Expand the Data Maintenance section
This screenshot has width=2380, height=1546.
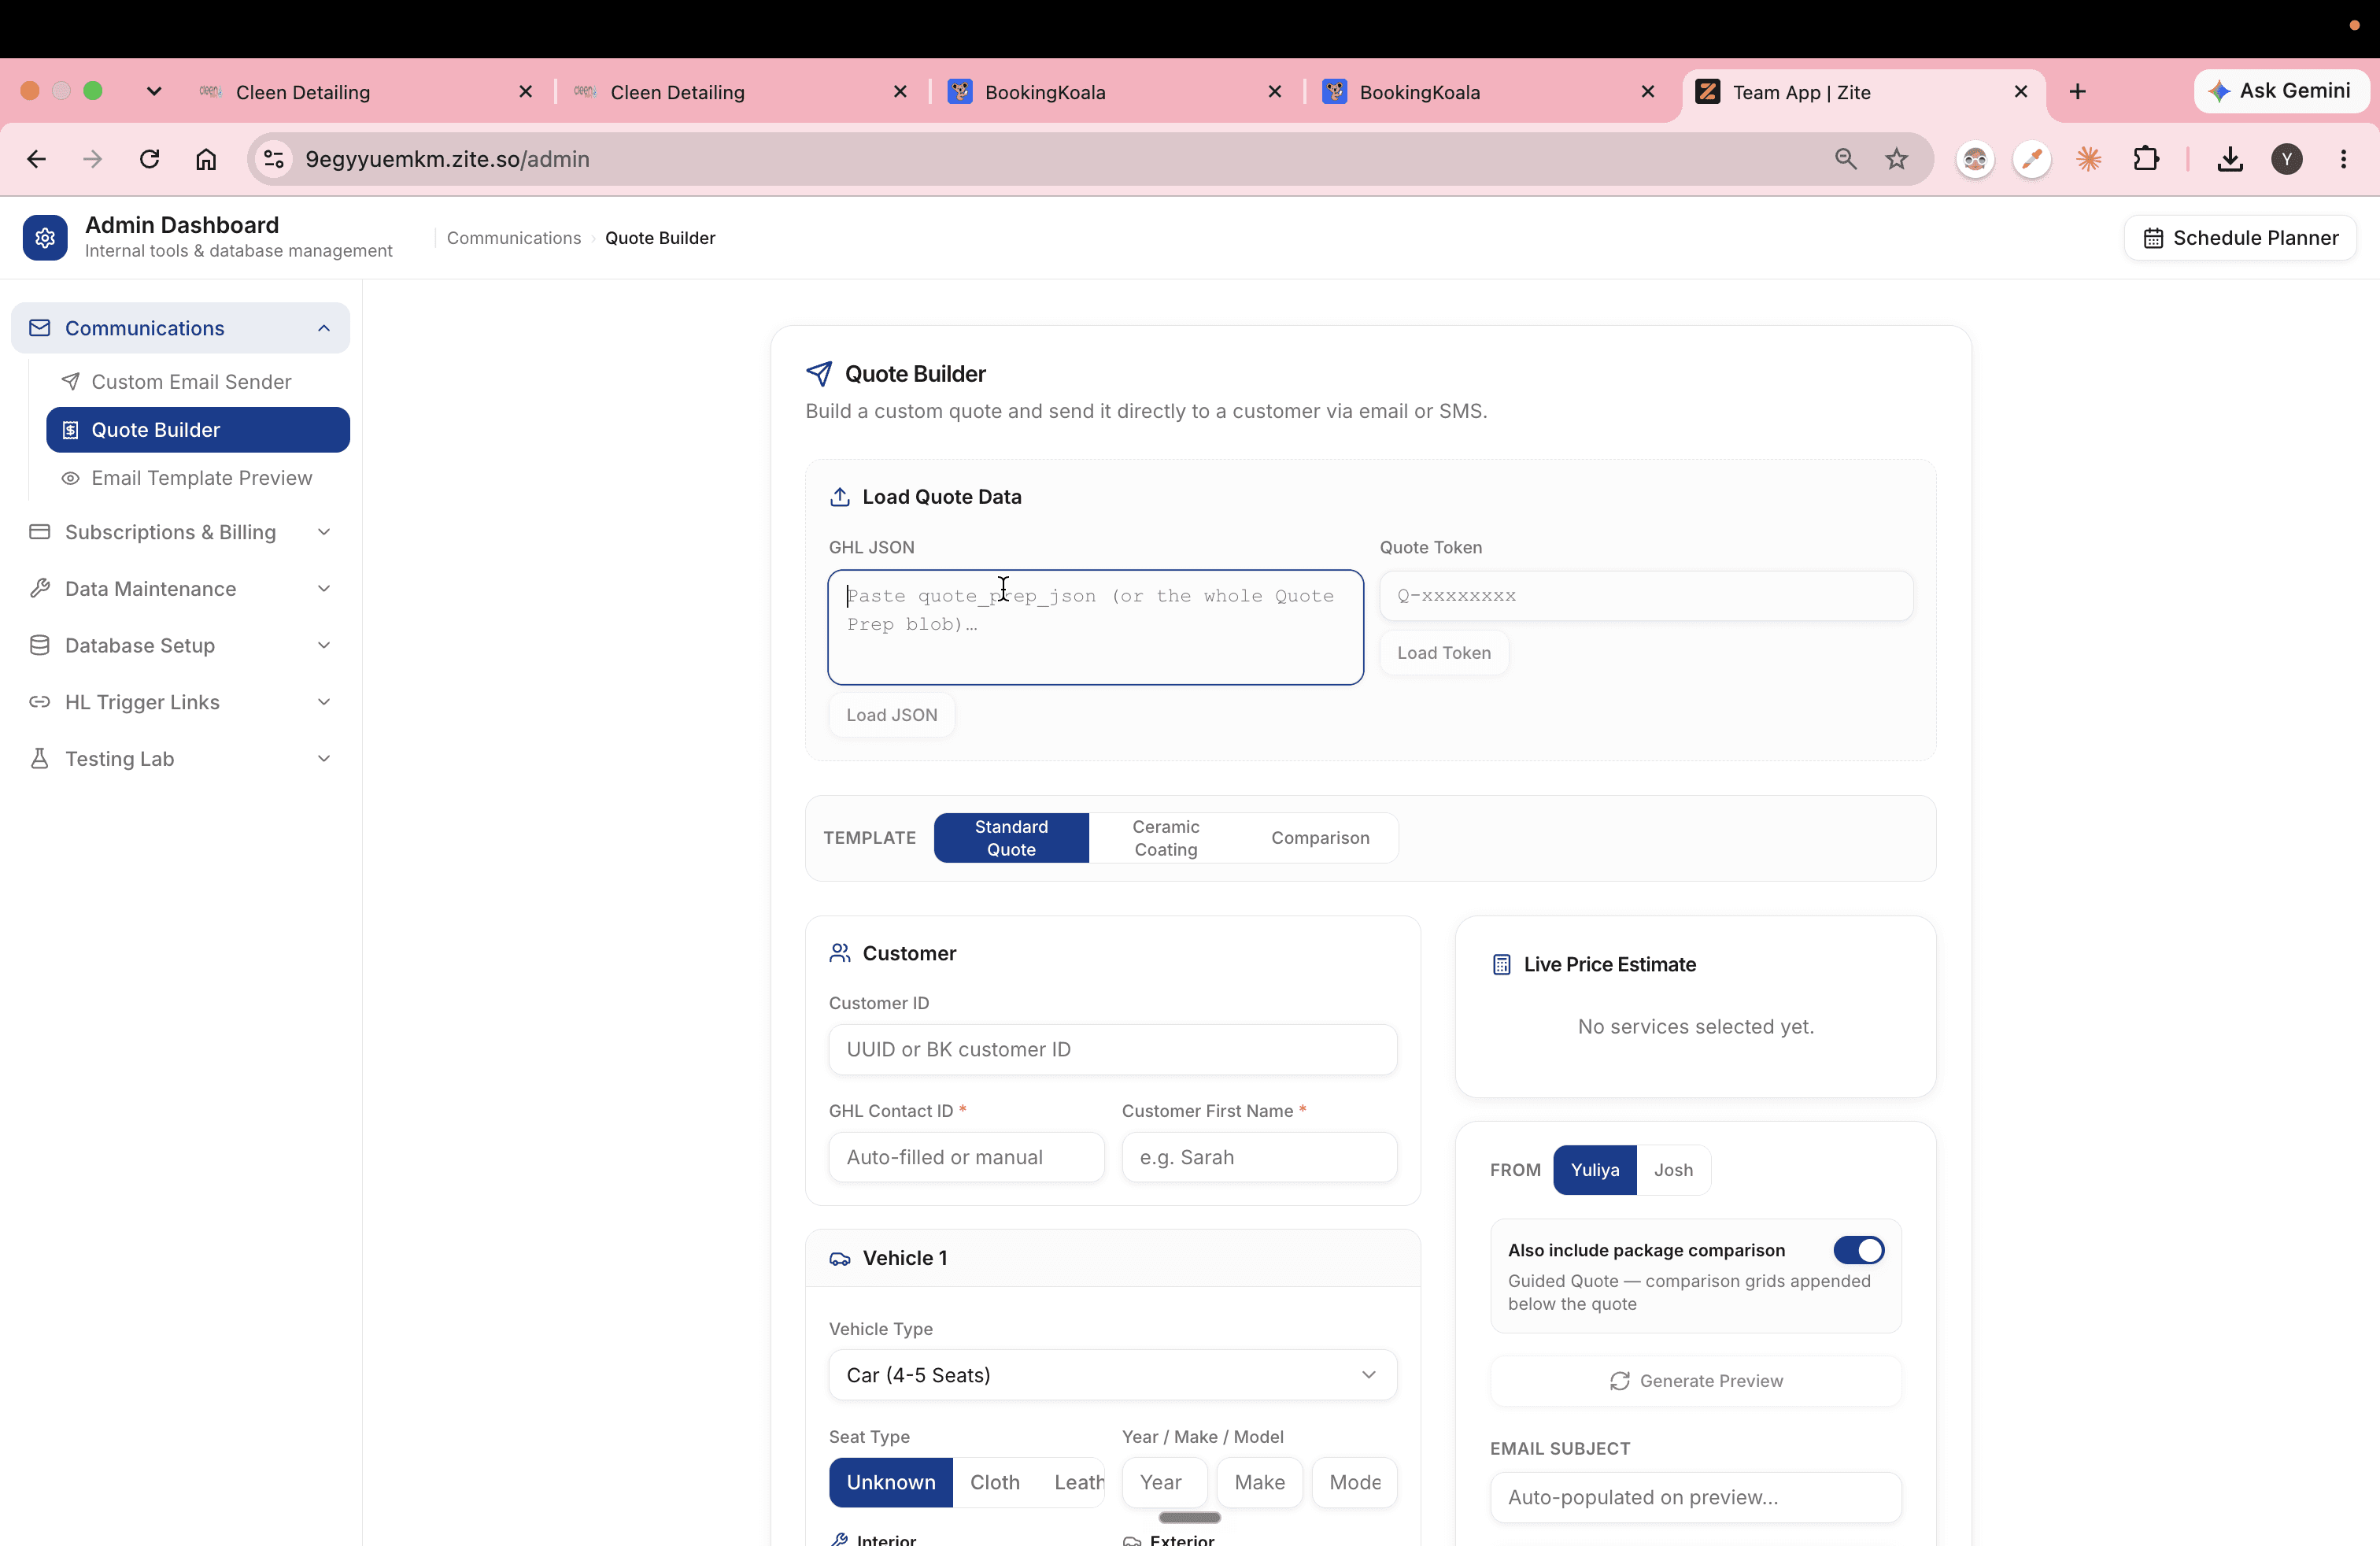324,589
